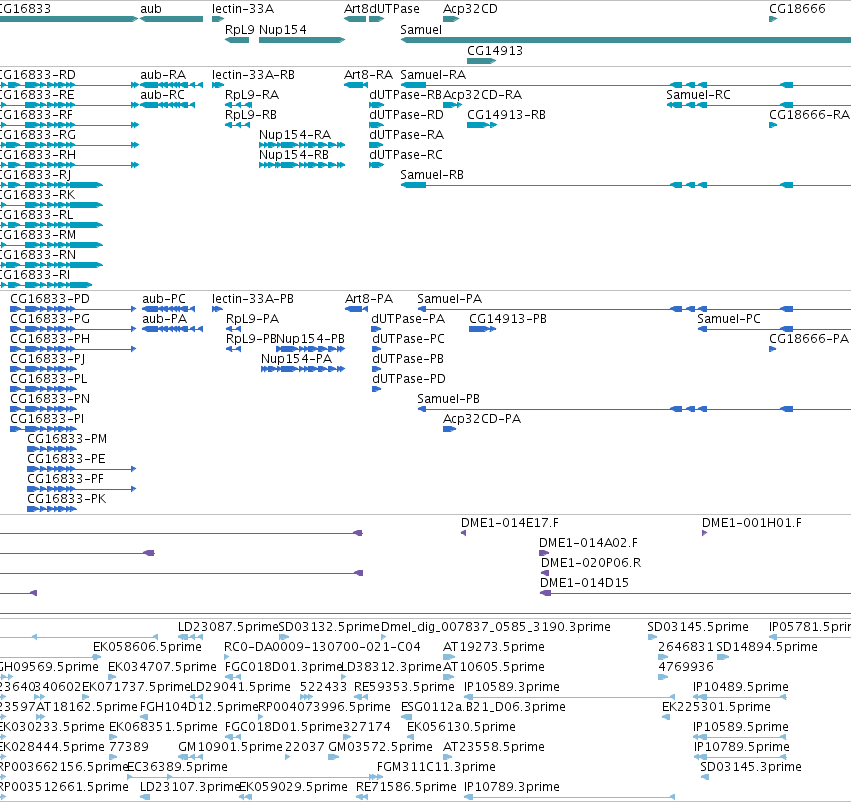Select the Art8-RA transcript
Screen dimensions: 851x802
click(369, 75)
